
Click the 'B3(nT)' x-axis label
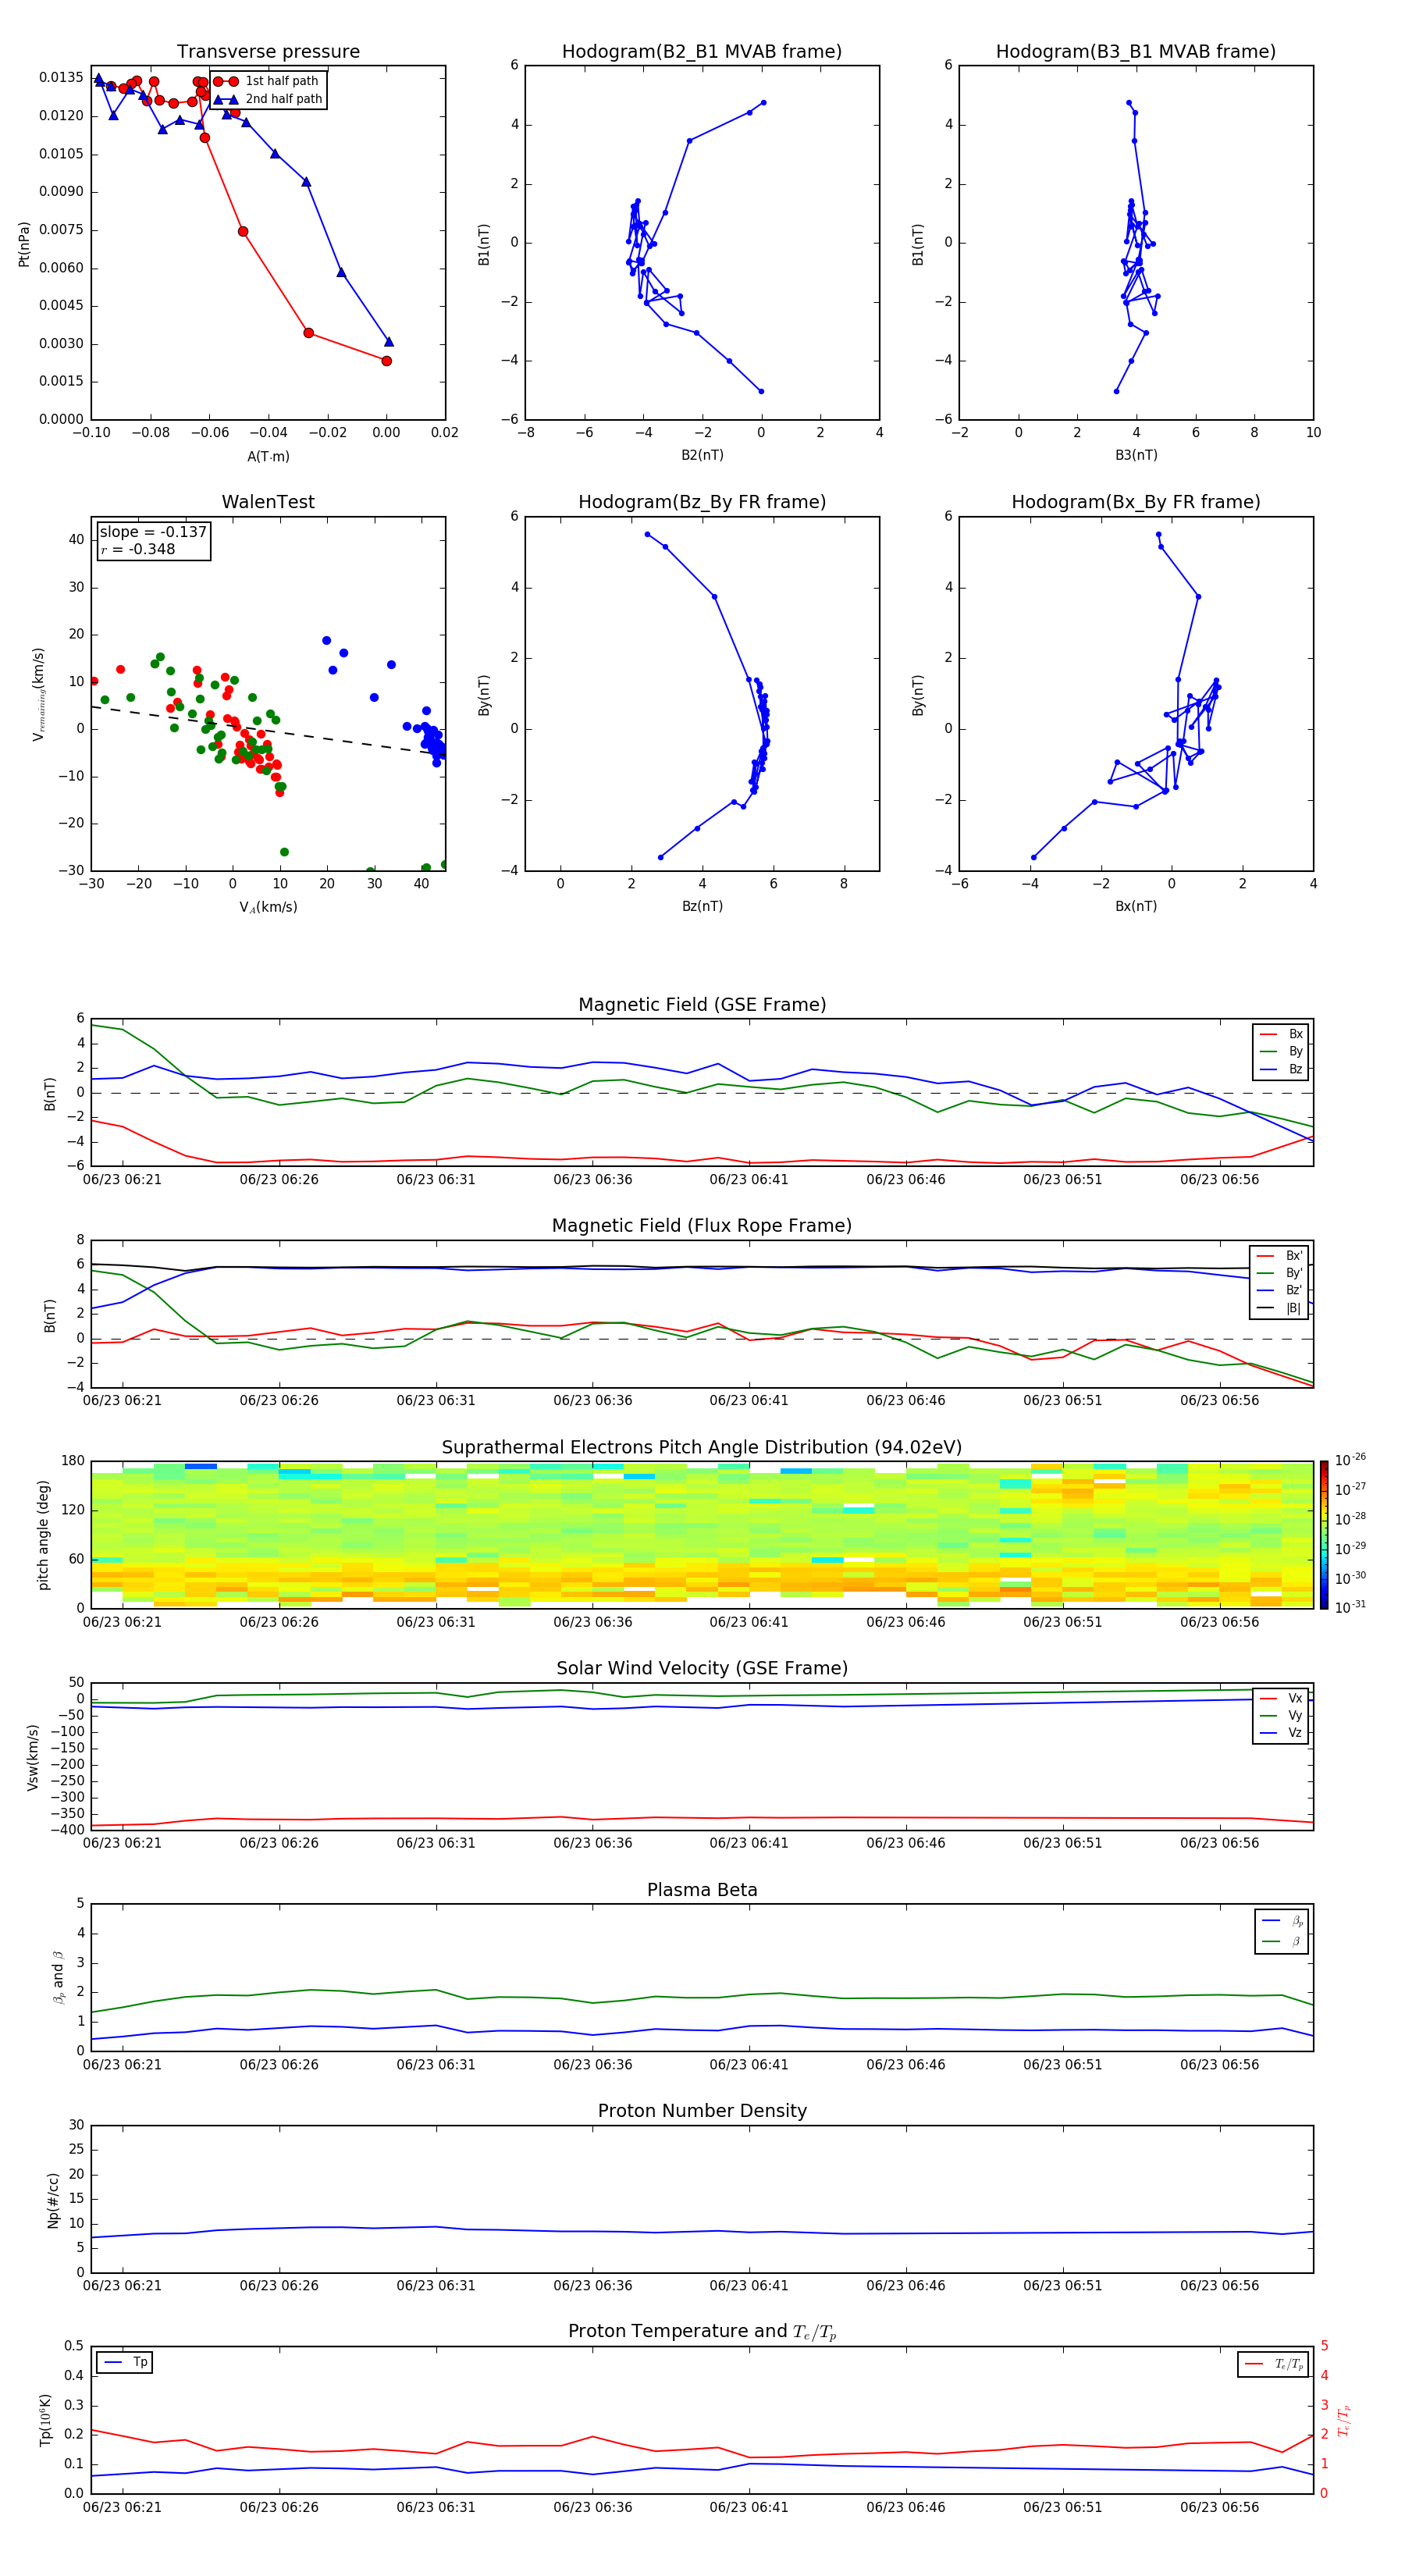[1136, 455]
